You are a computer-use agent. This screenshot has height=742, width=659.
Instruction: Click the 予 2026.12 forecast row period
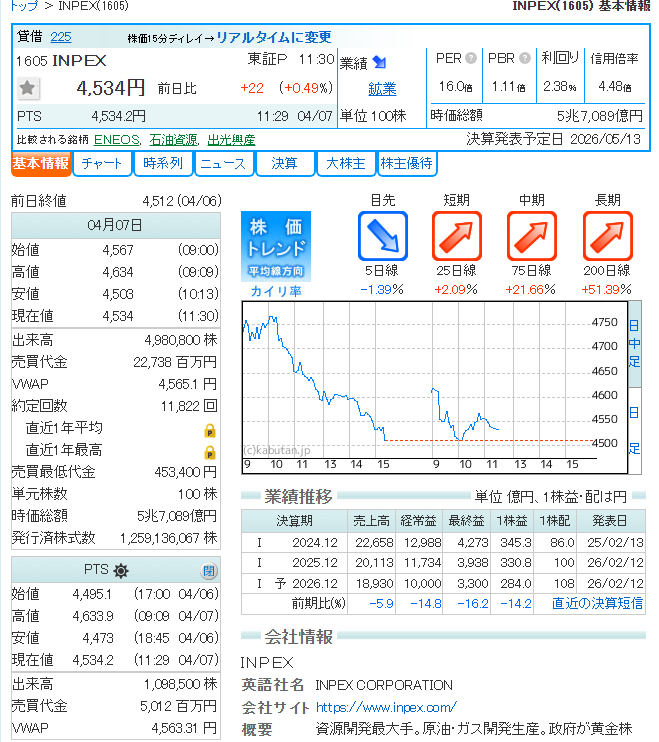[306, 583]
